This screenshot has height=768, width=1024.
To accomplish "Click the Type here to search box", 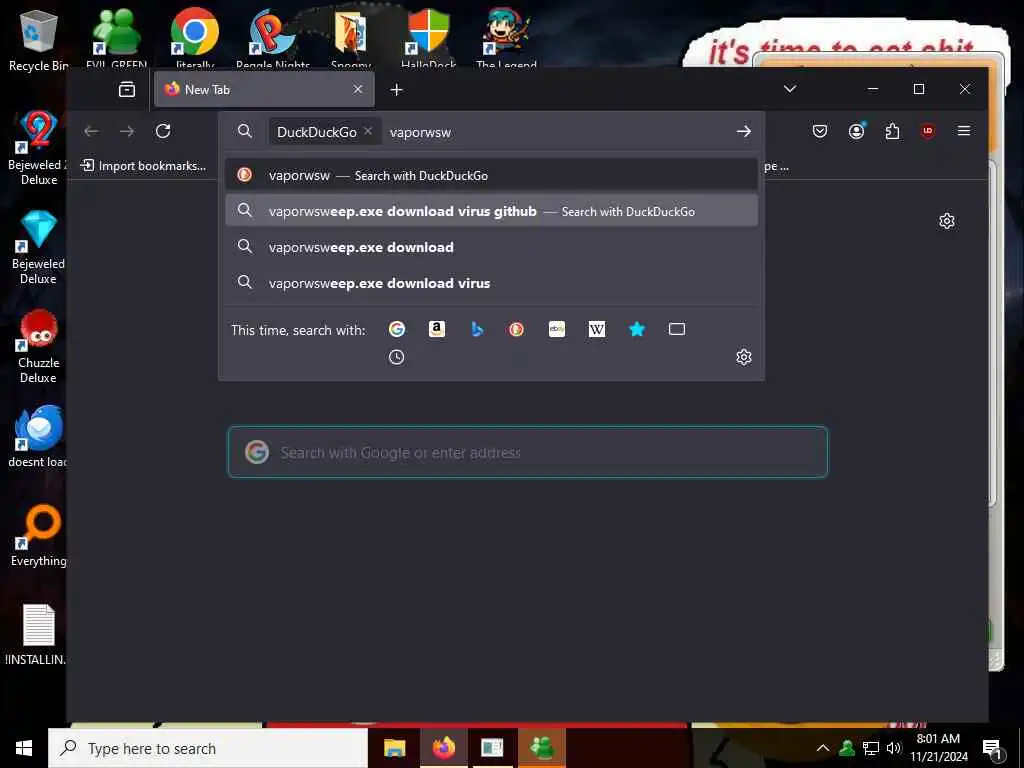I will tap(208, 748).
